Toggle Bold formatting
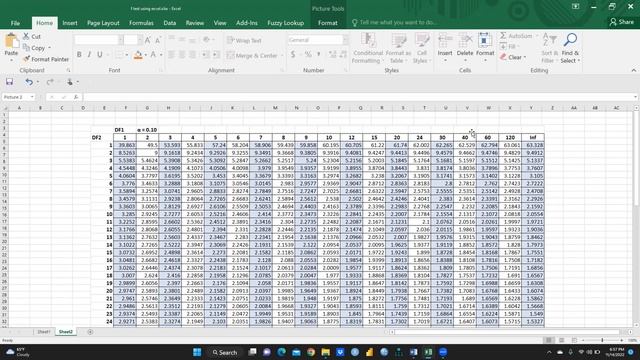640x360 pixels. pos(79,55)
